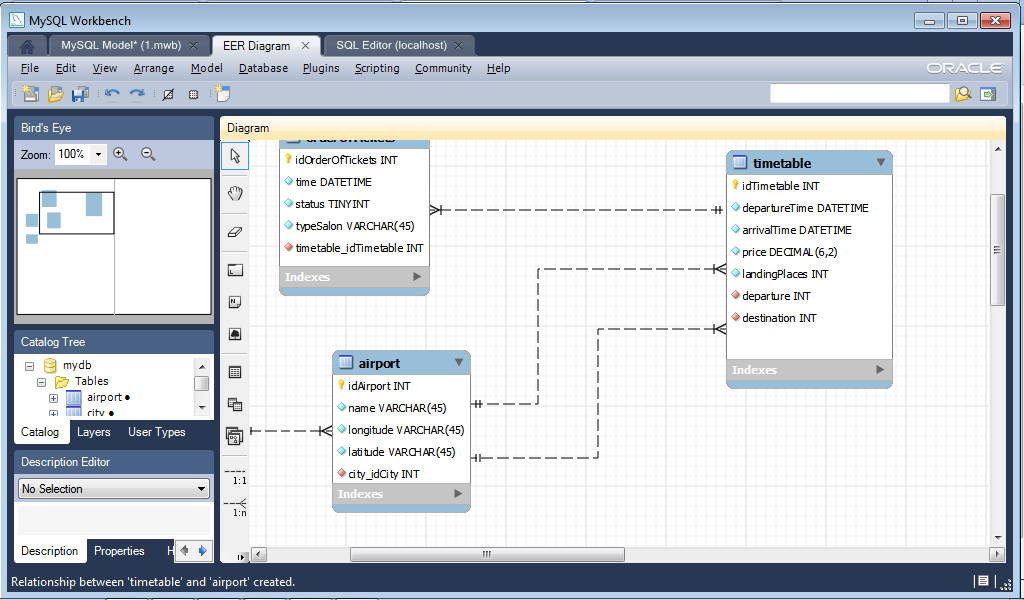1024x600 pixels.
Task: Save the model with the floppy icon
Action: pos(80,94)
